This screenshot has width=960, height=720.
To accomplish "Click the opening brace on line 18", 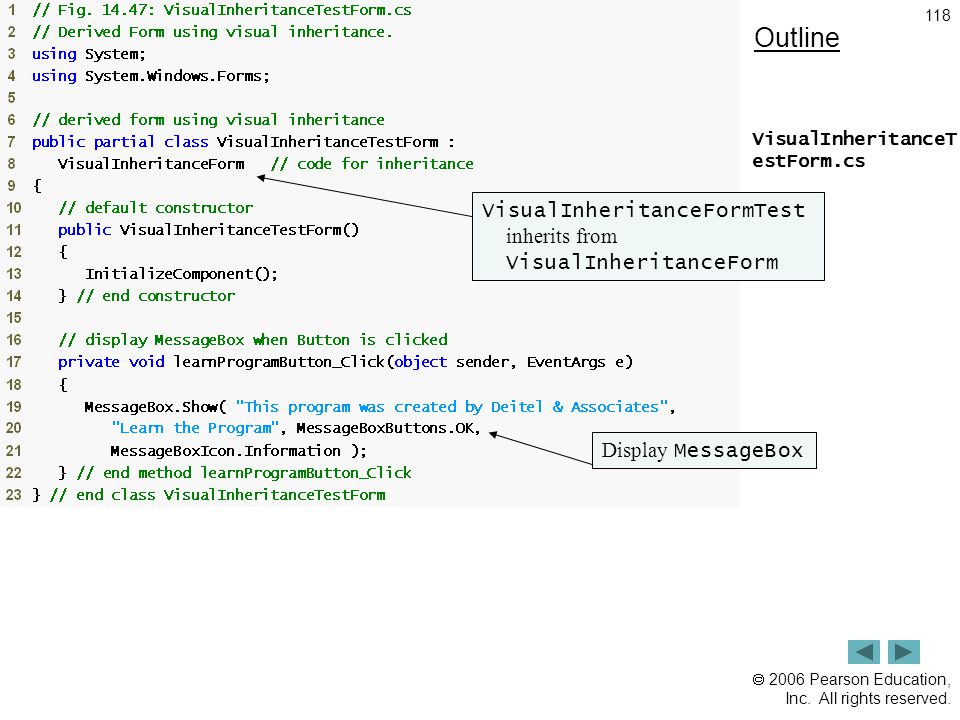I will click(x=63, y=384).
